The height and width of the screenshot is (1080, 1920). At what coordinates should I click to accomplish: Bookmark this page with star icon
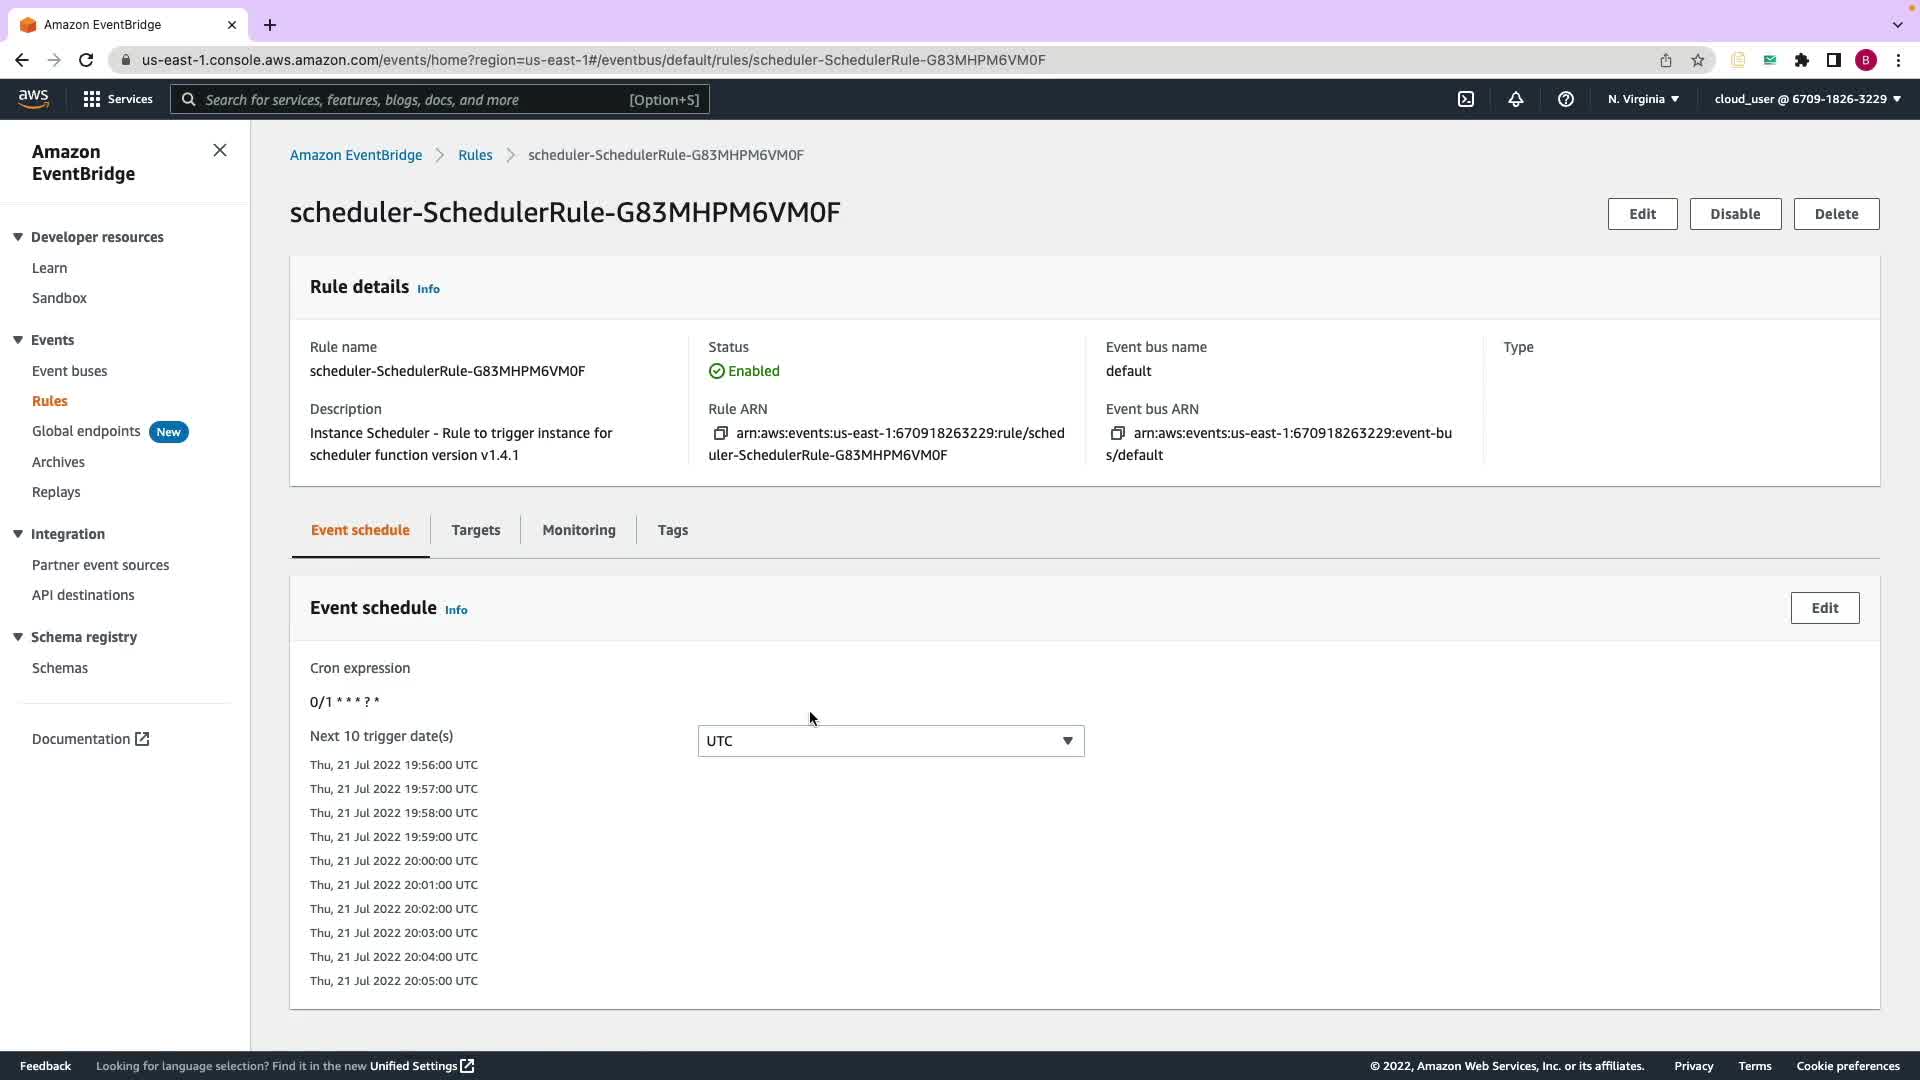1698,60
